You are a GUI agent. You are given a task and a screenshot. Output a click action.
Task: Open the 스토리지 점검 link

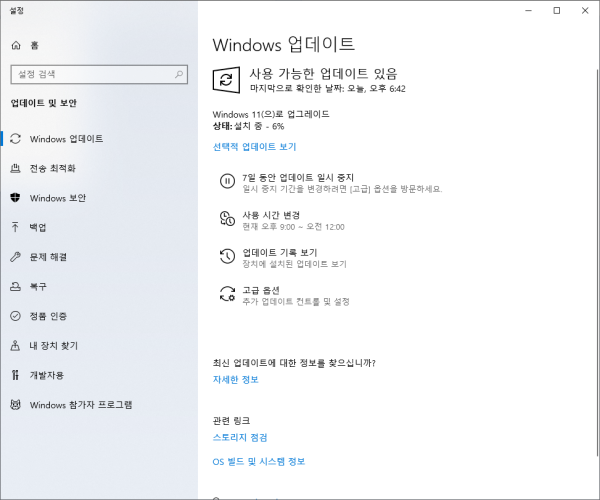[x=240, y=437]
